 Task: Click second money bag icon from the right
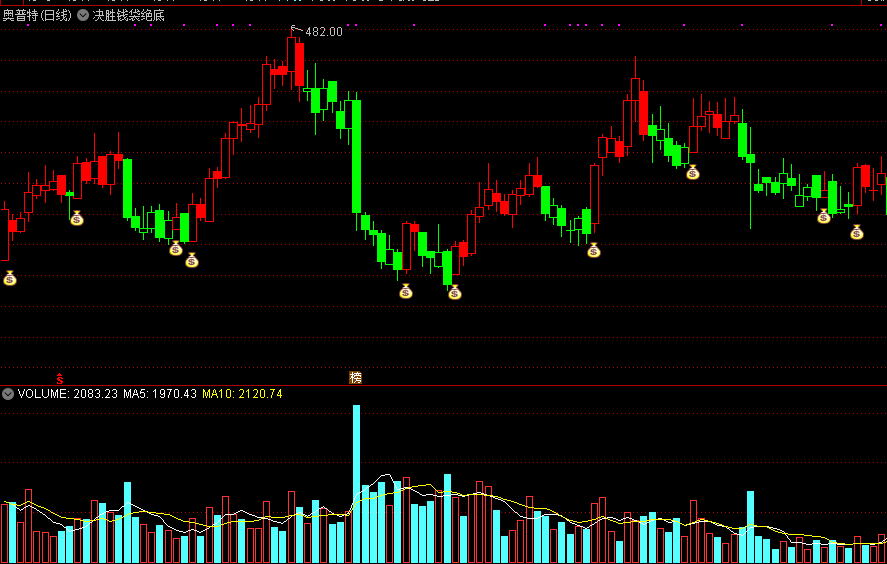(x=824, y=216)
